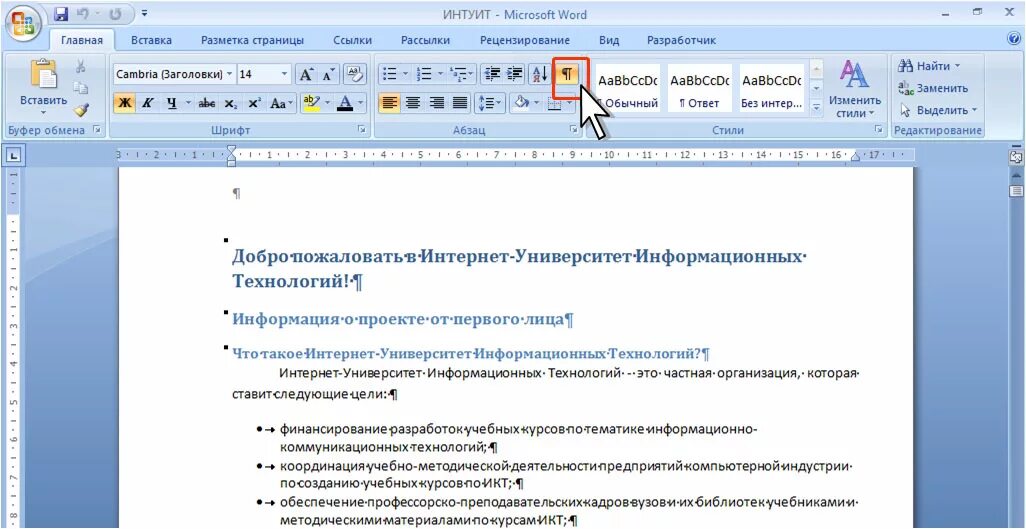The width and height of the screenshot is (1026, 529).
Task: Click the Change Styles large A icon
Action: [854, 75]
